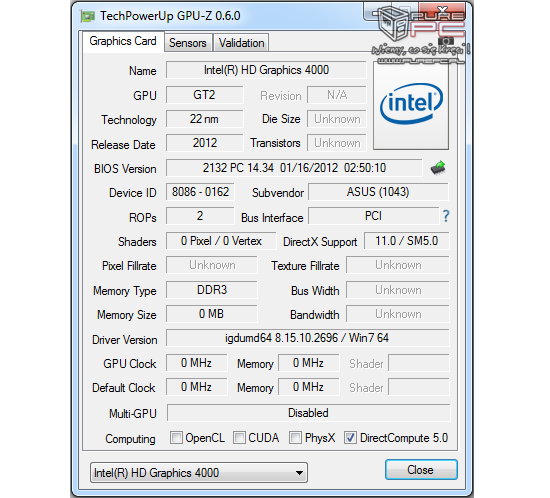Click the Subvendor field ASUS (1043)
Screen dimensions: 550x498
(x=378, y=192)
